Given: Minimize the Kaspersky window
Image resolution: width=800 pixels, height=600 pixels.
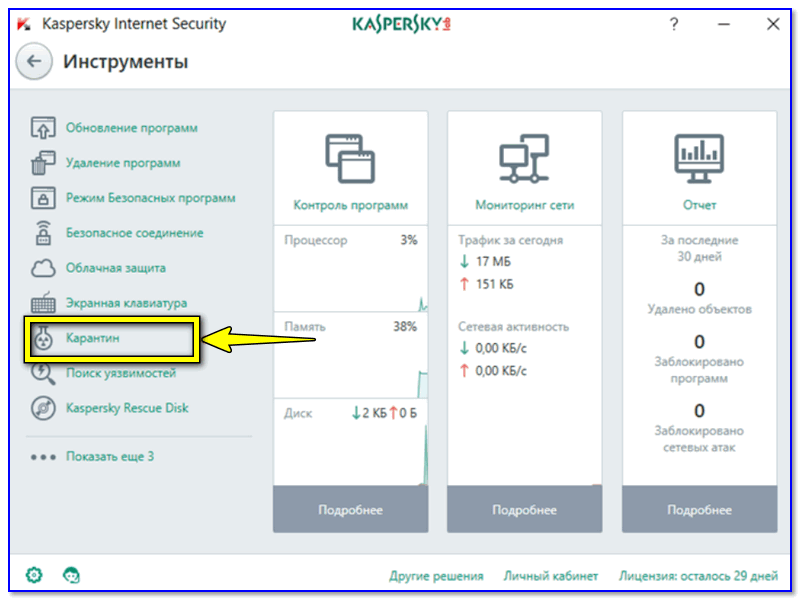Looking at the screenshot, I should (723, 24).
